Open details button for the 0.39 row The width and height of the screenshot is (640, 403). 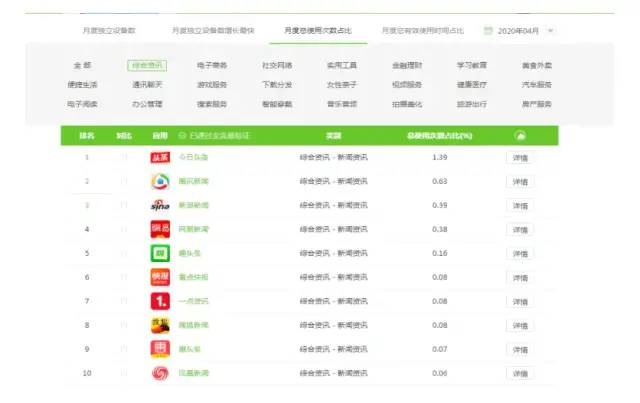pos(520,206)
